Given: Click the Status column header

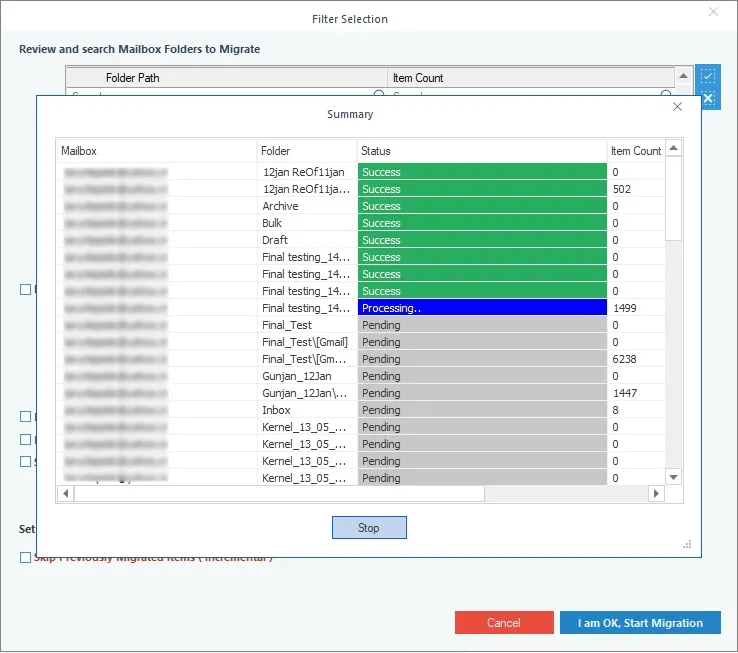Looking at the screenshot, I should pyautogui.click(x=481, y=151).
